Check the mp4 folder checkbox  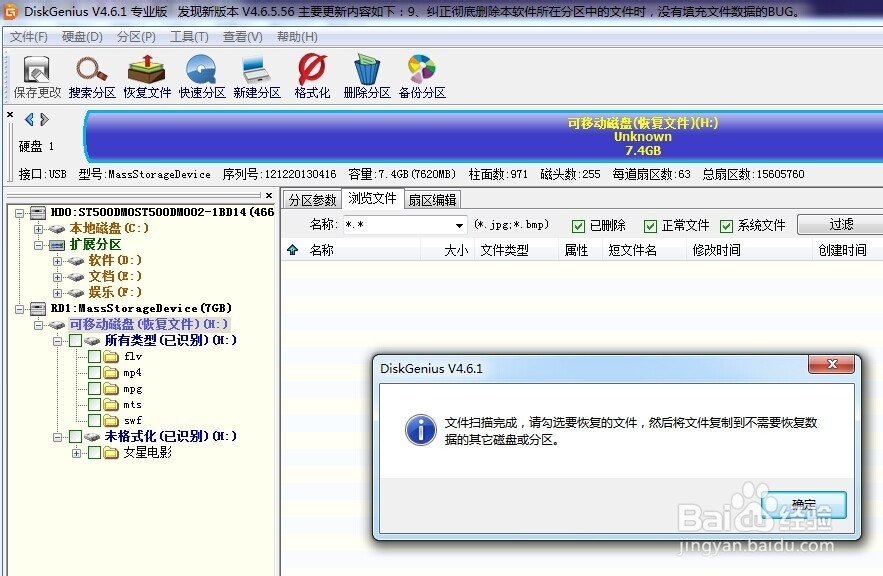point(95,373)
